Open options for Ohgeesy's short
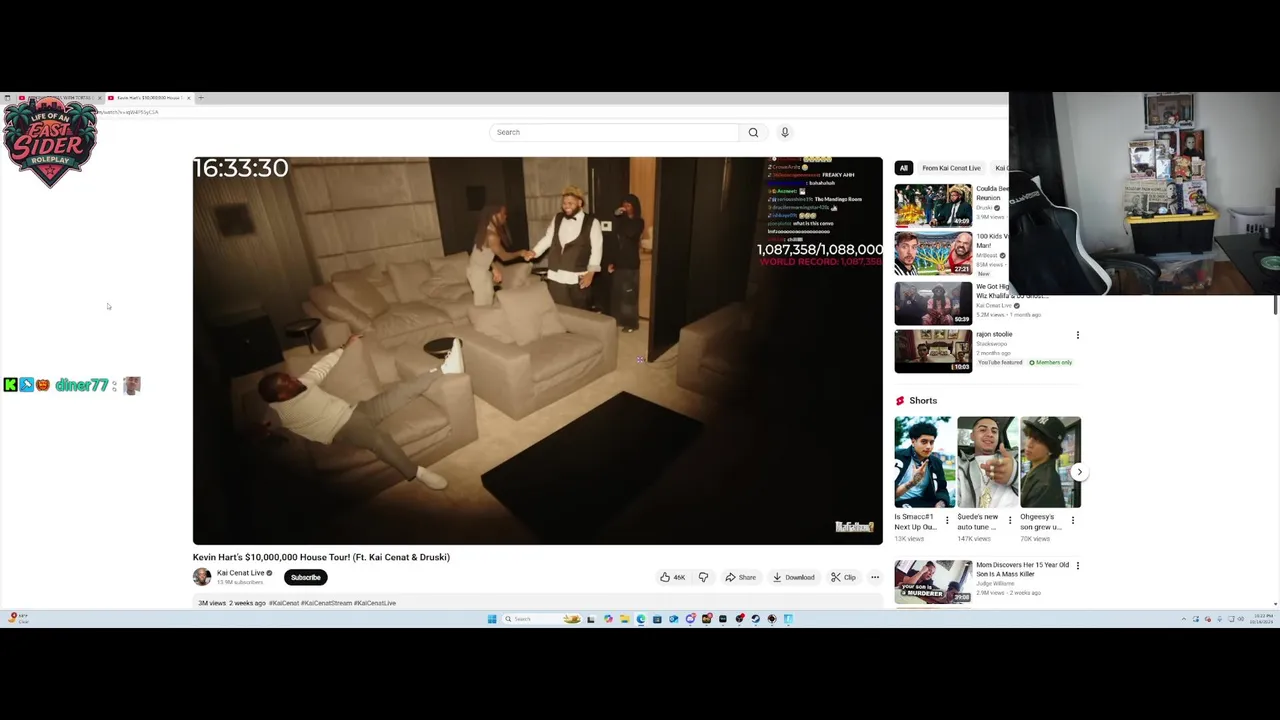 tap(1073, 520)
